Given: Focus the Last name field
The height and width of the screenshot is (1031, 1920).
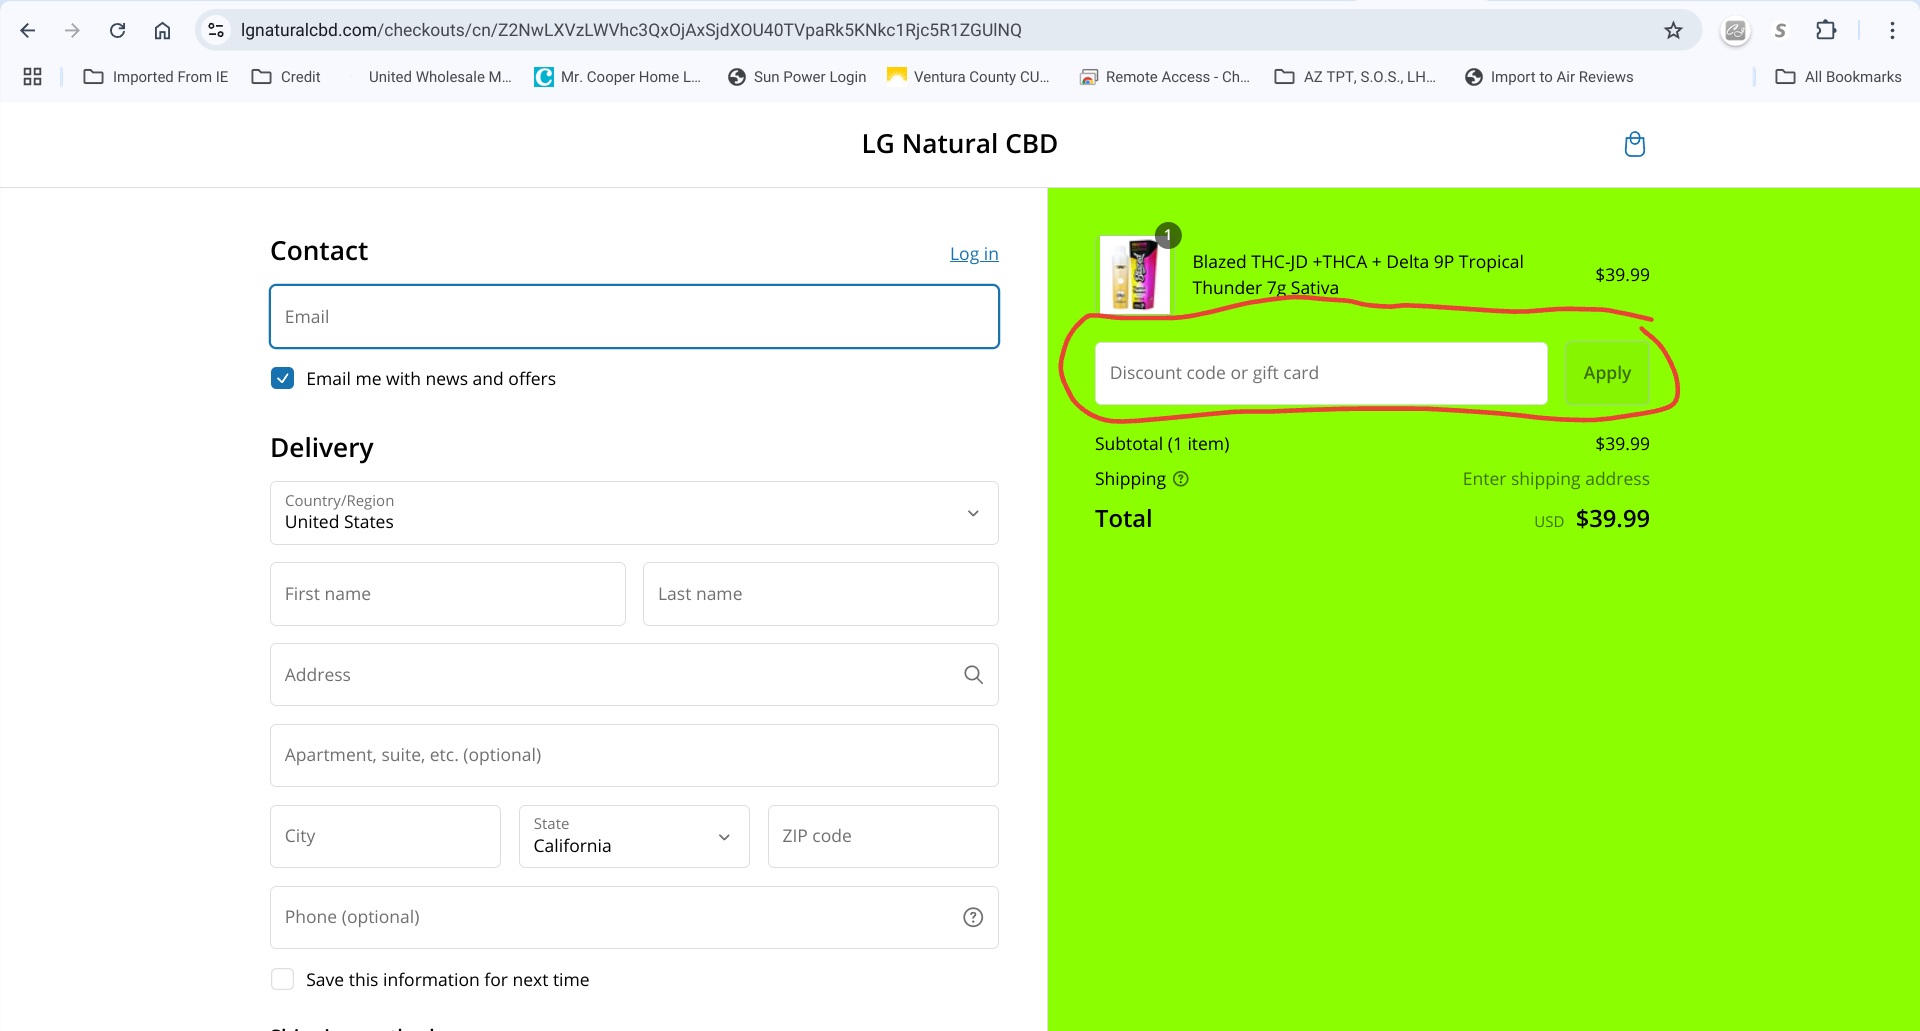Looking at the screenshot, I should [821, 594].
